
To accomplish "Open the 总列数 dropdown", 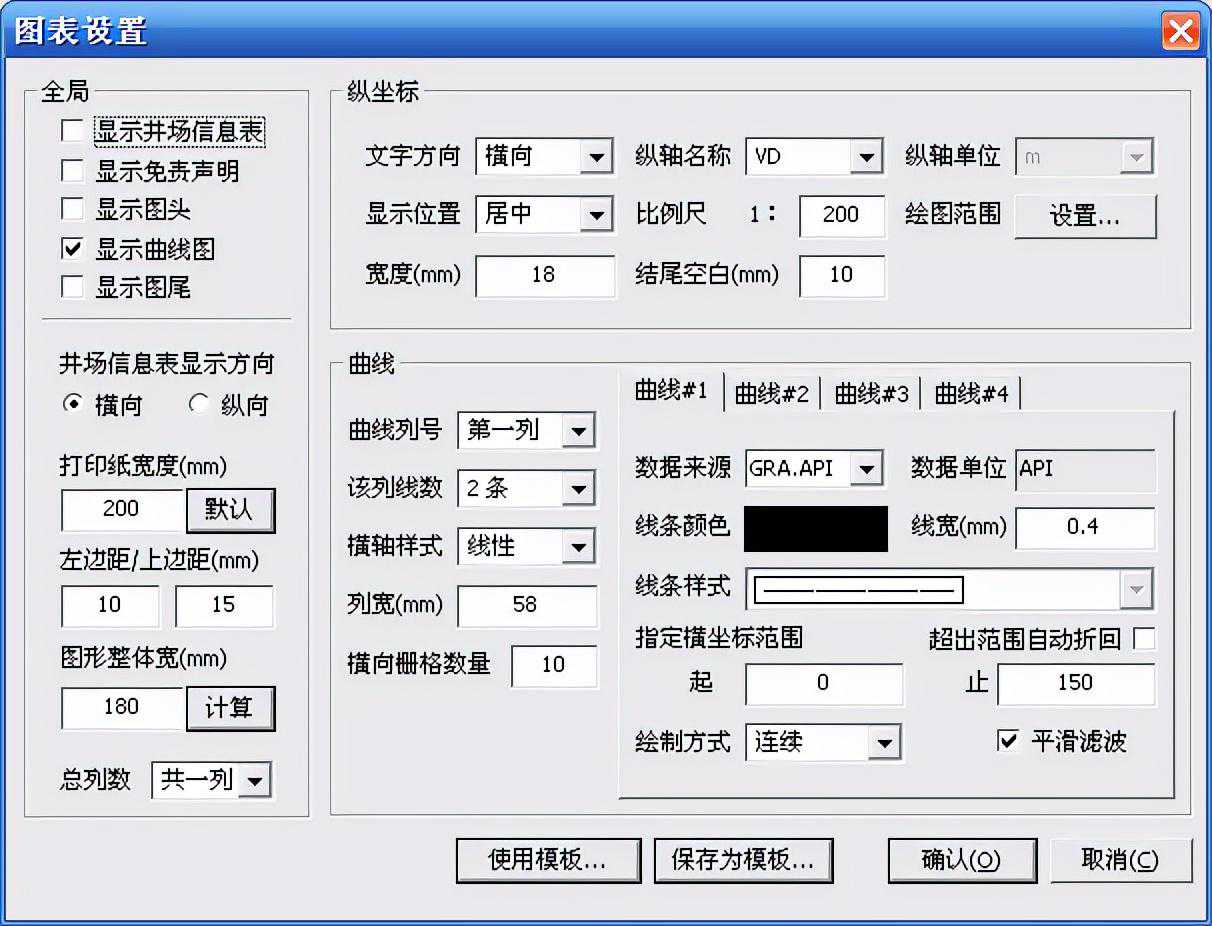I will pos(255,781).
